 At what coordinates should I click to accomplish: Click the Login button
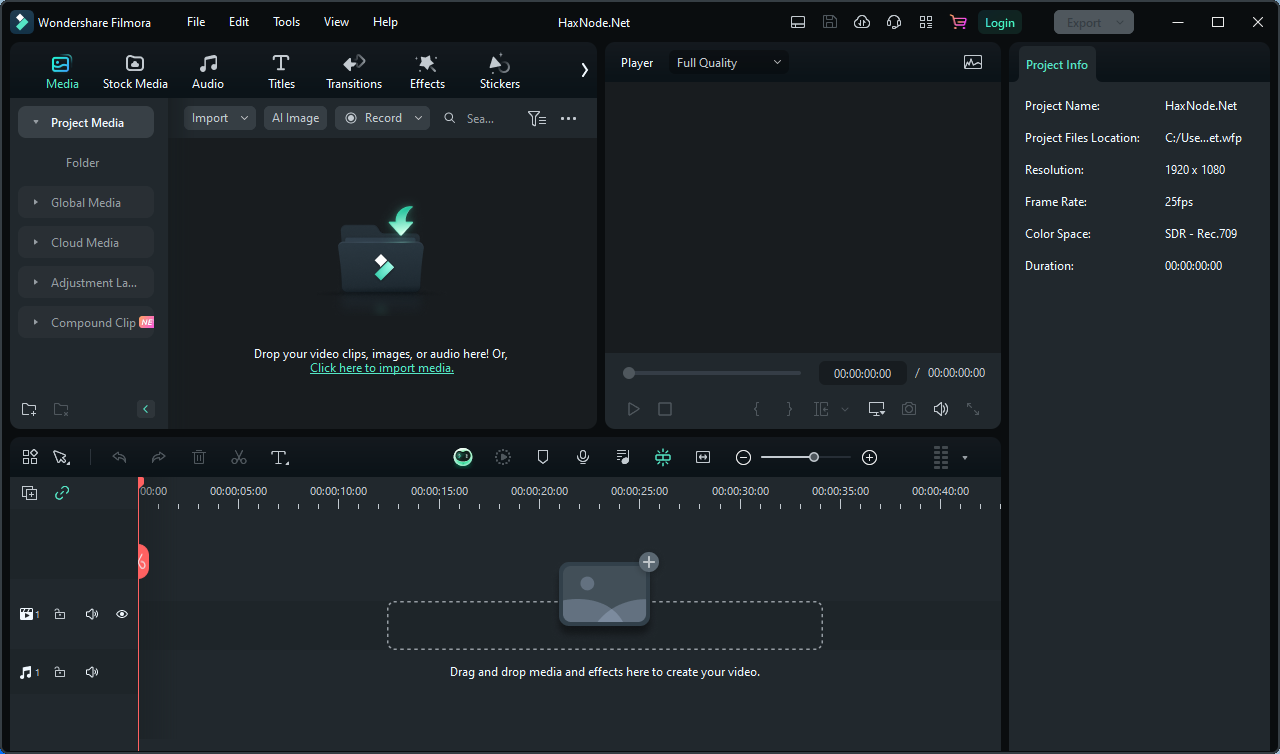click(x=999, y=22)
